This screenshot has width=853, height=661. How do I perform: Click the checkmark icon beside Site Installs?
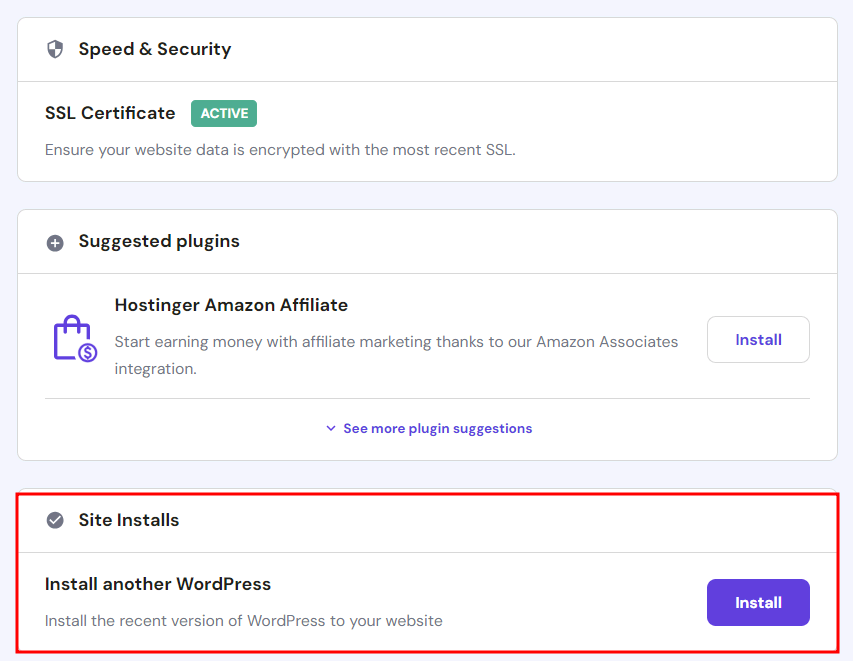(x=55, y=520)
